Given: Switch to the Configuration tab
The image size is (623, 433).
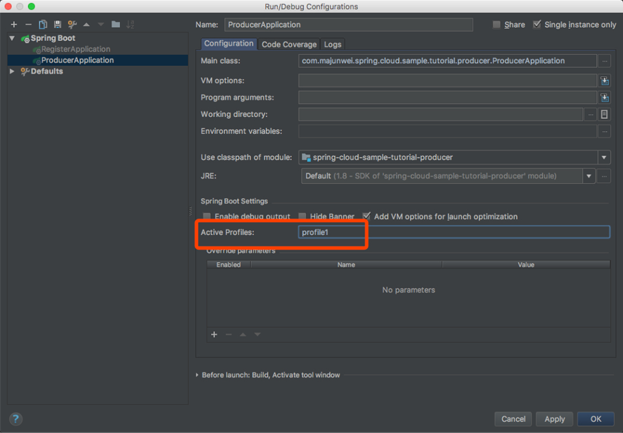Looking at the screenshot, I should 228,44.
